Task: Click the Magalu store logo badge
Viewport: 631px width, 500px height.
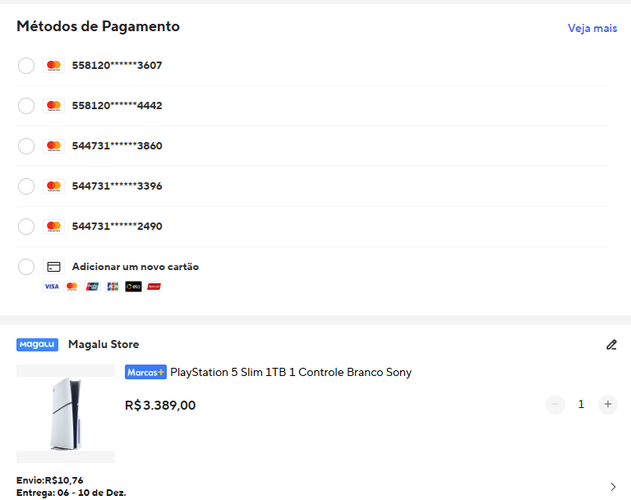Action: (37, 345)
